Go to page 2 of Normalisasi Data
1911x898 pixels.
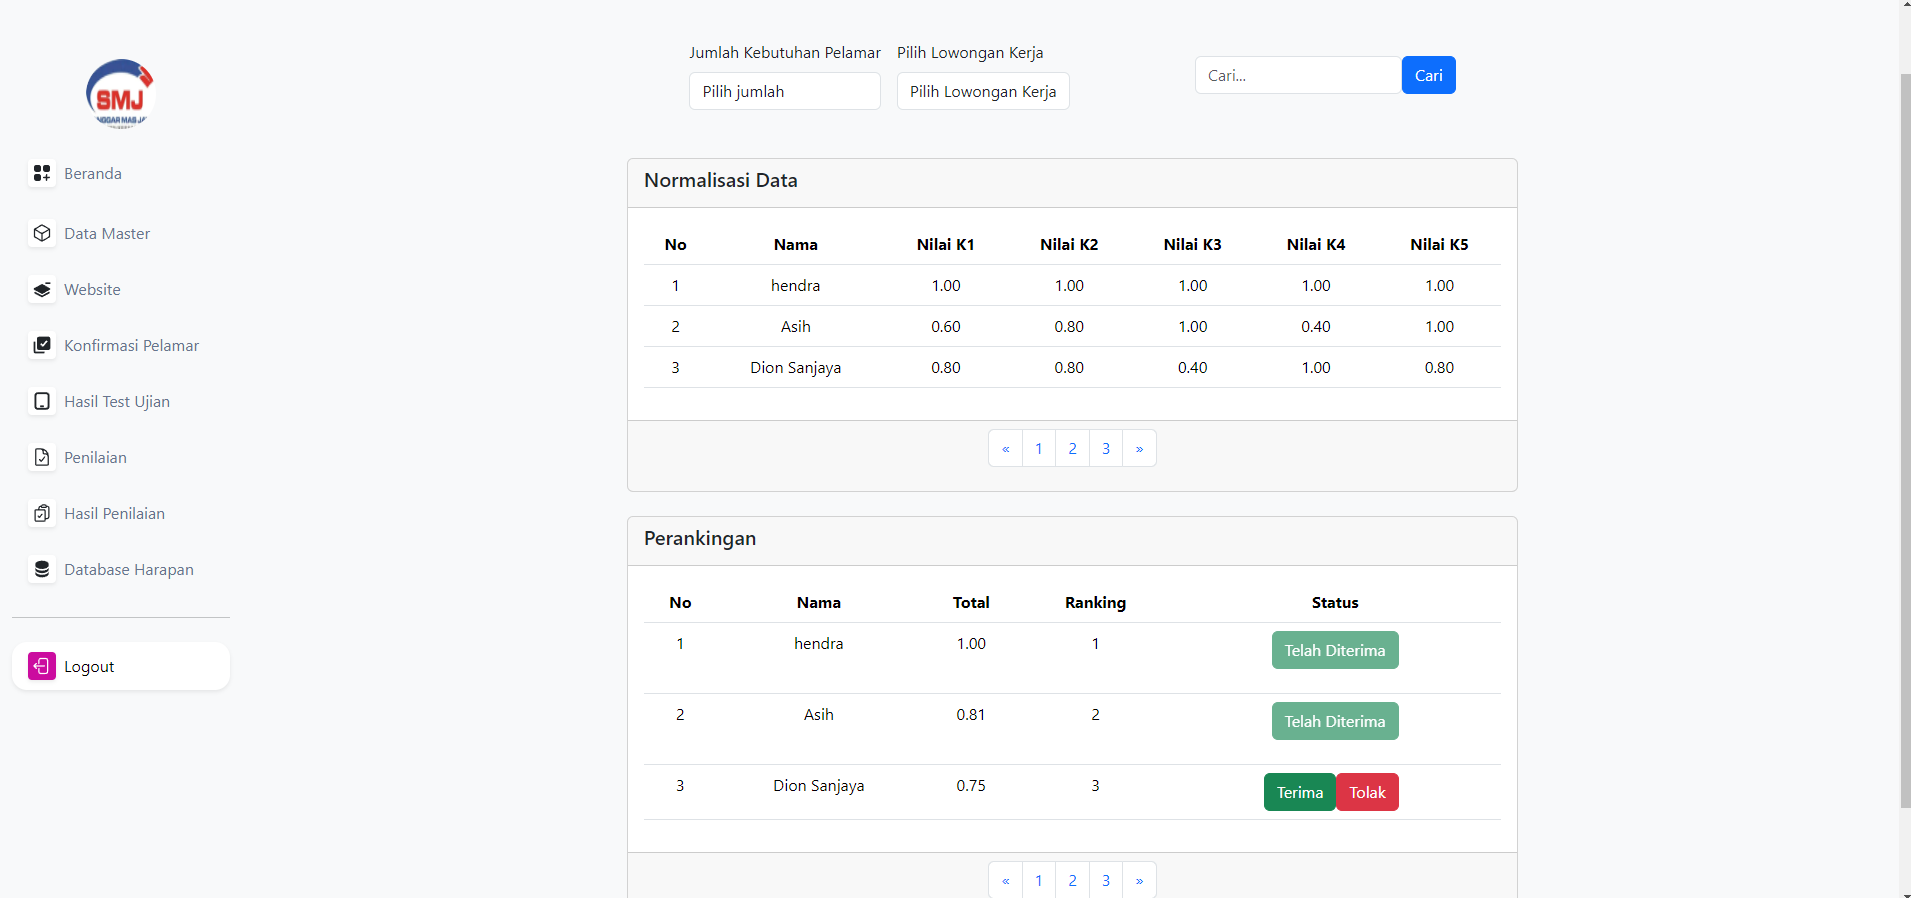coord(1072,449)
